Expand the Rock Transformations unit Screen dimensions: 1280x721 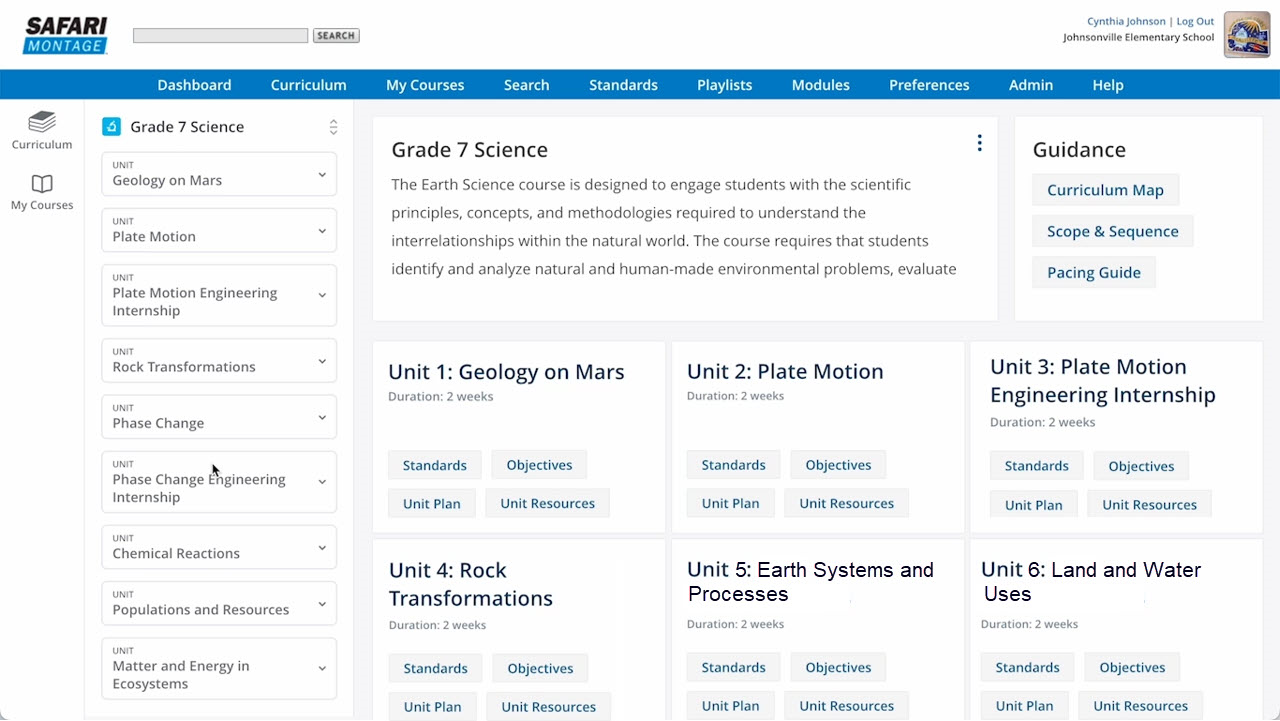(219, 360)
